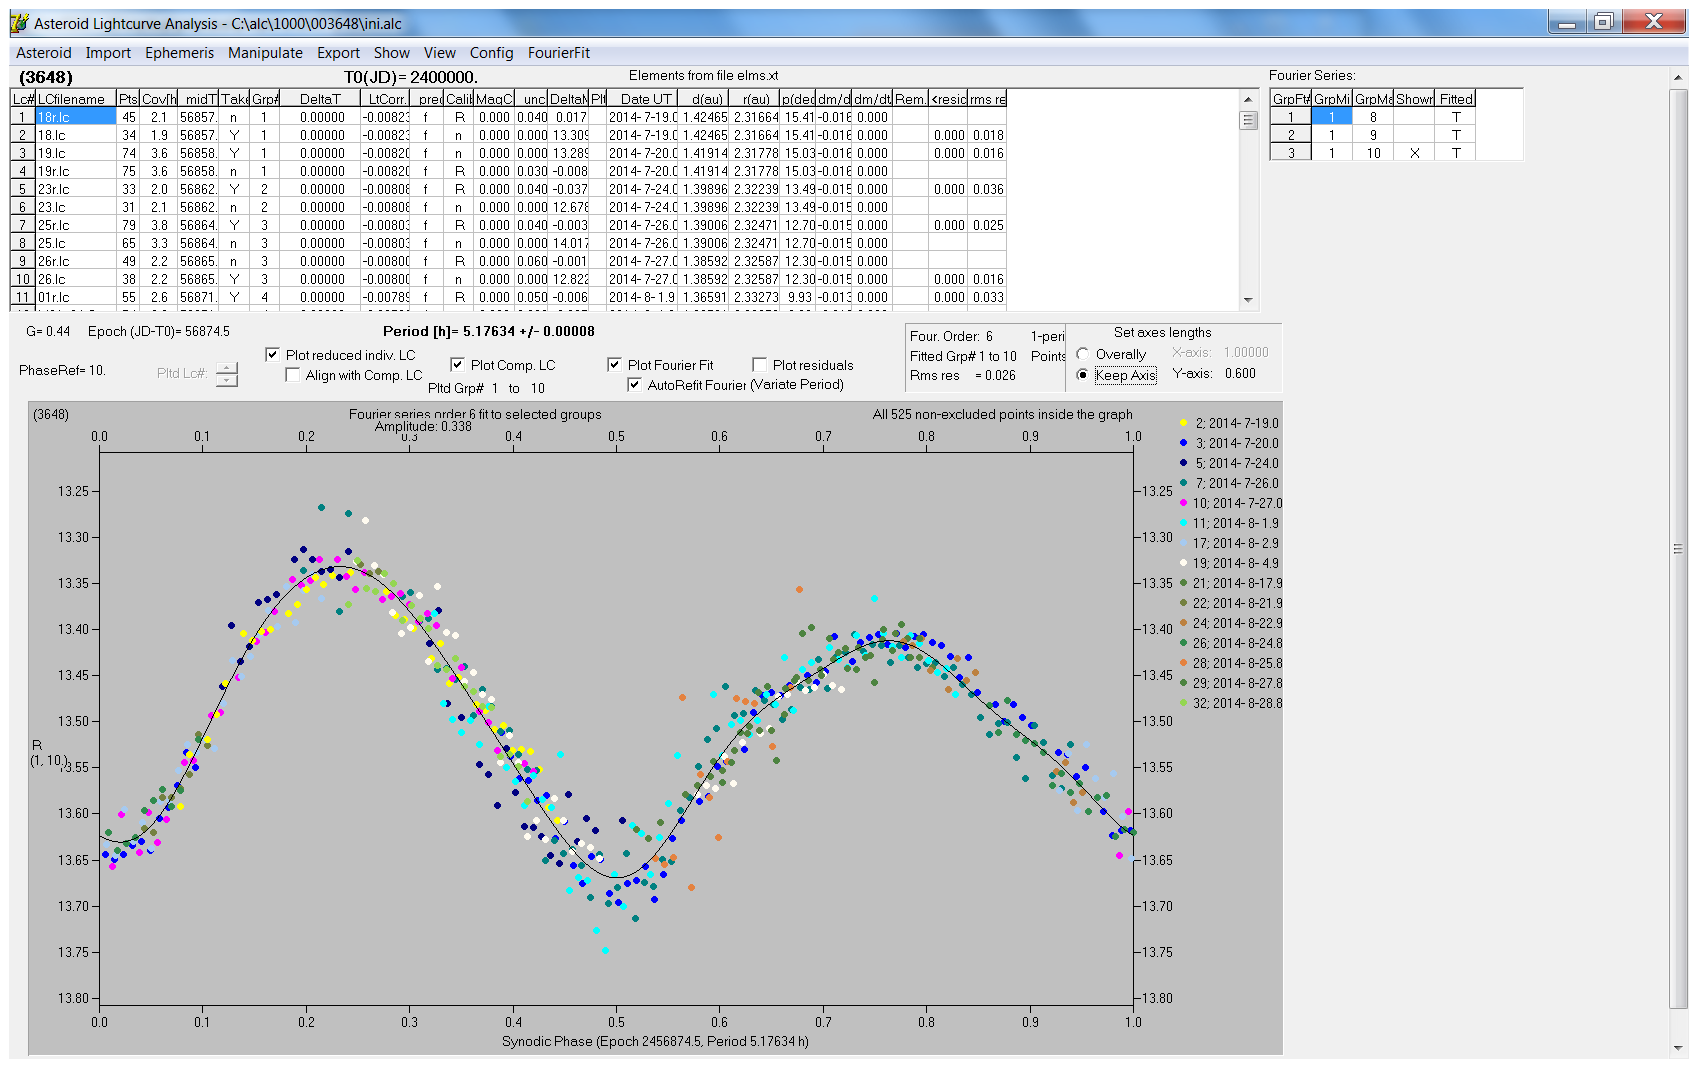Select Fourier Series row 2 GrpMa value 9
This screenshot has height=1068, width=1698.
1373,135
